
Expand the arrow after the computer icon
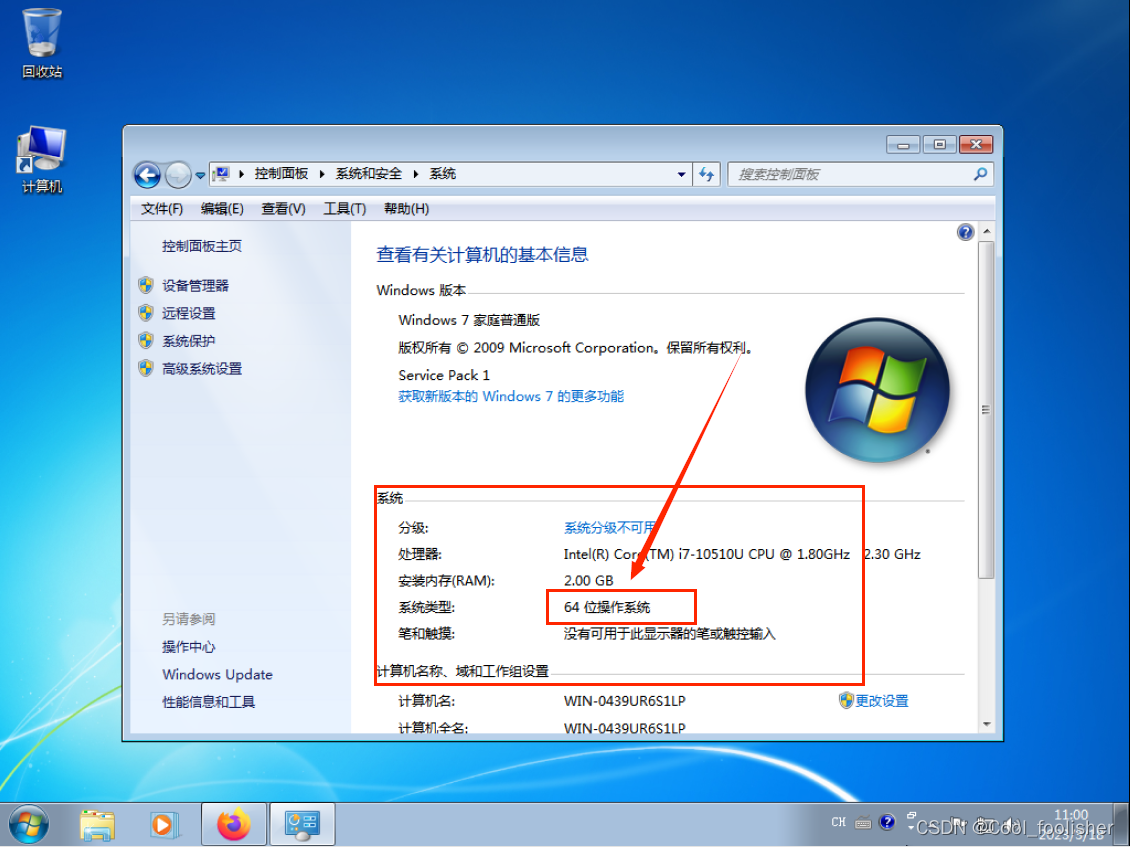[241, 174]
